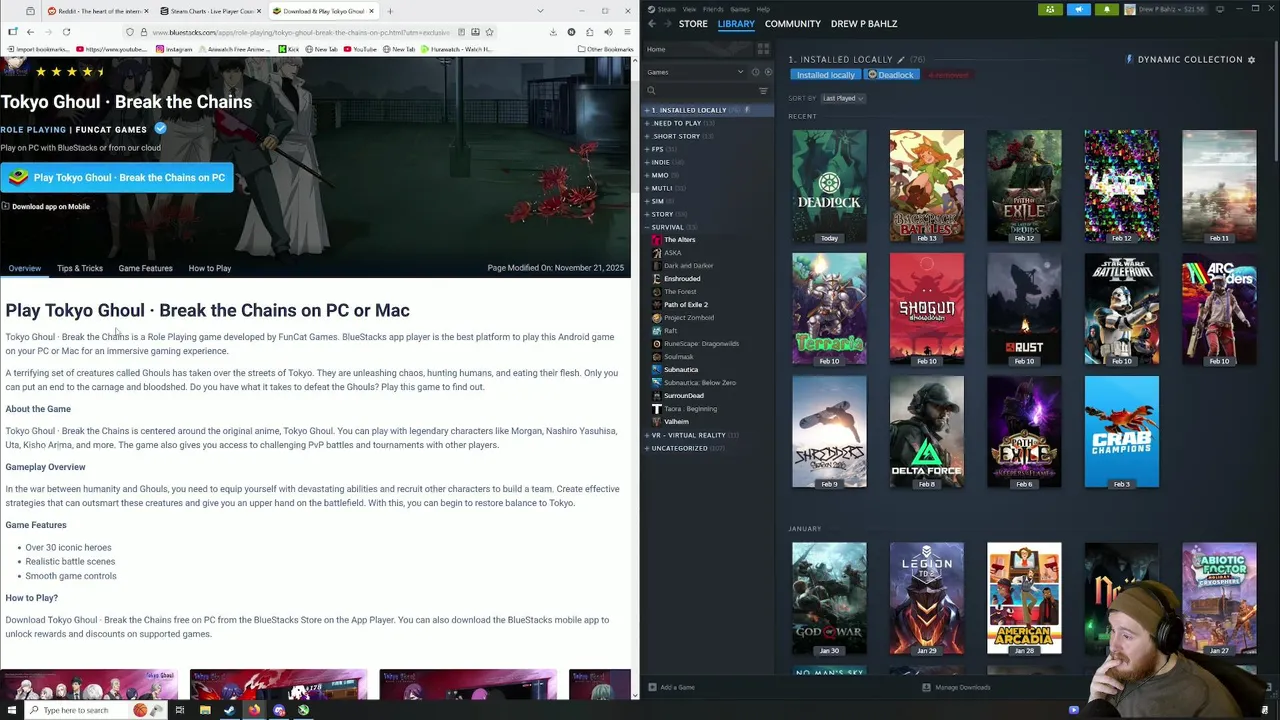Open browser downloads icon
1280x720 pixels.
[x=553, y=32]
